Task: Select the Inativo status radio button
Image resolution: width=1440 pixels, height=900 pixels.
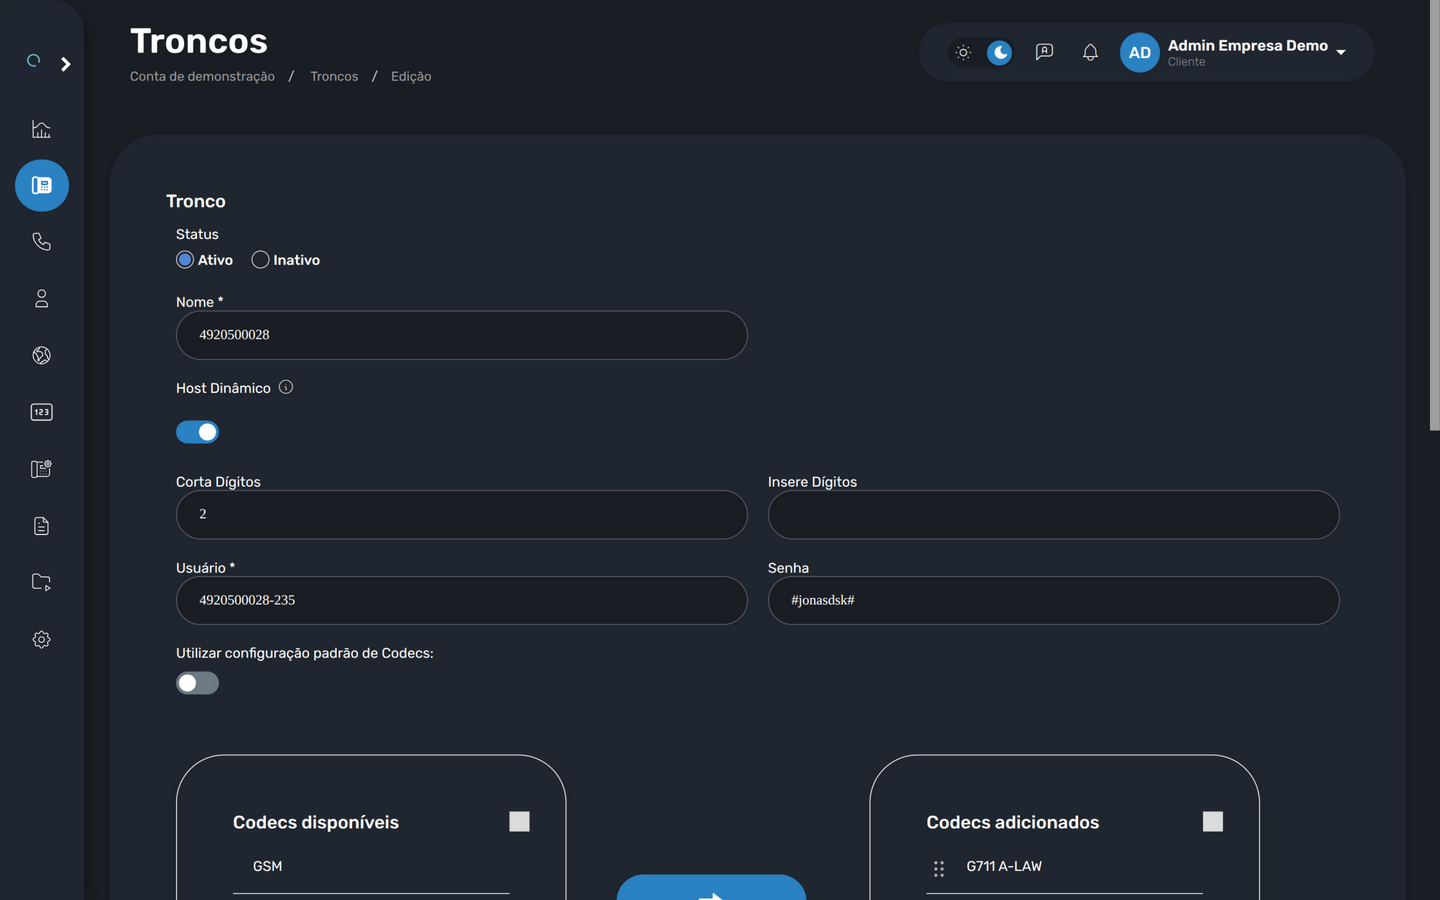Action: (260, 260)
